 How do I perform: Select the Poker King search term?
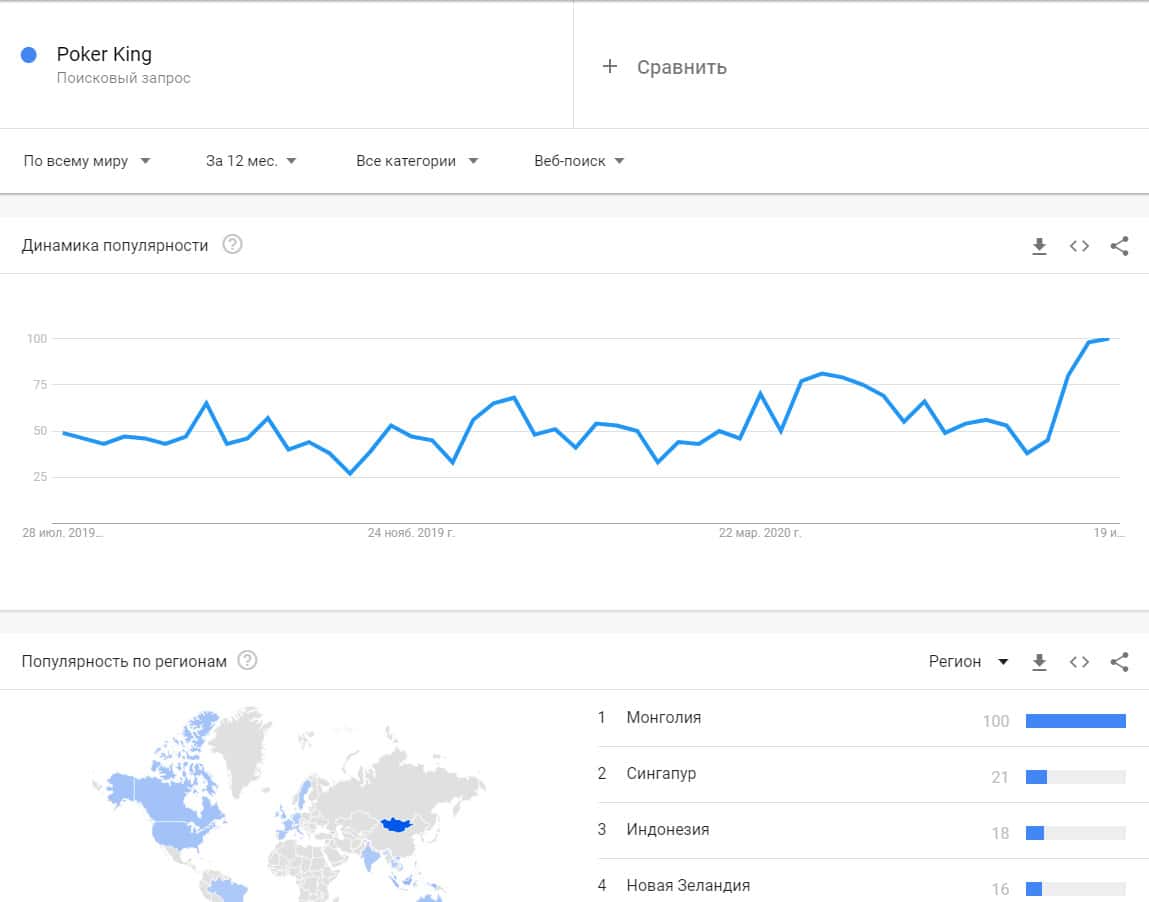pos(104,55)
